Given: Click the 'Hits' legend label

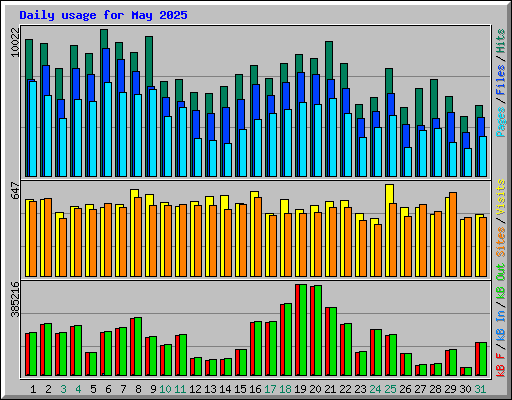Looking at the screenshot, I should tap(501, 41).
